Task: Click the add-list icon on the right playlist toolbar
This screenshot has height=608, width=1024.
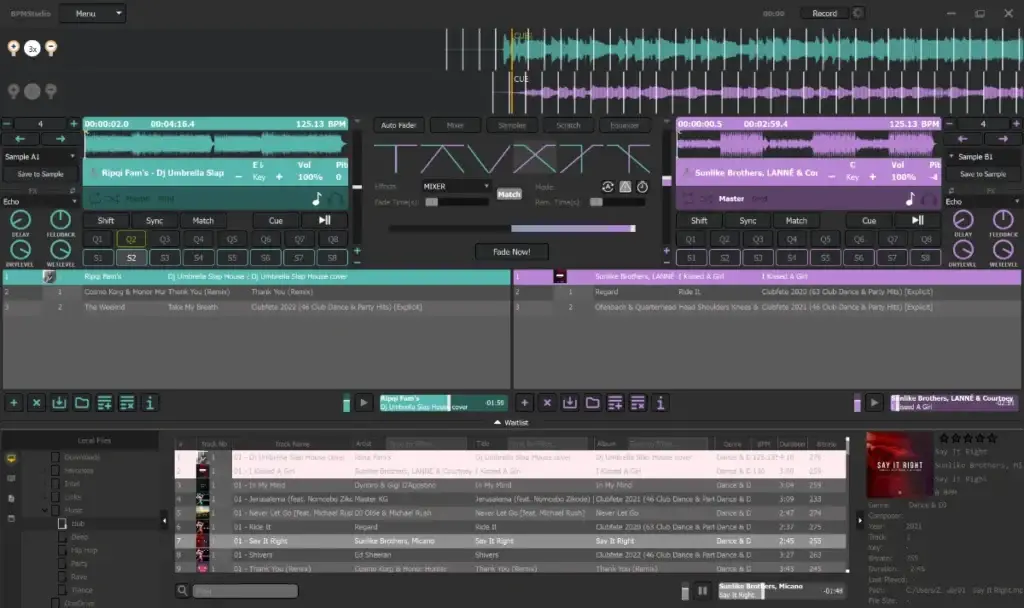Action: pos(615,403)
